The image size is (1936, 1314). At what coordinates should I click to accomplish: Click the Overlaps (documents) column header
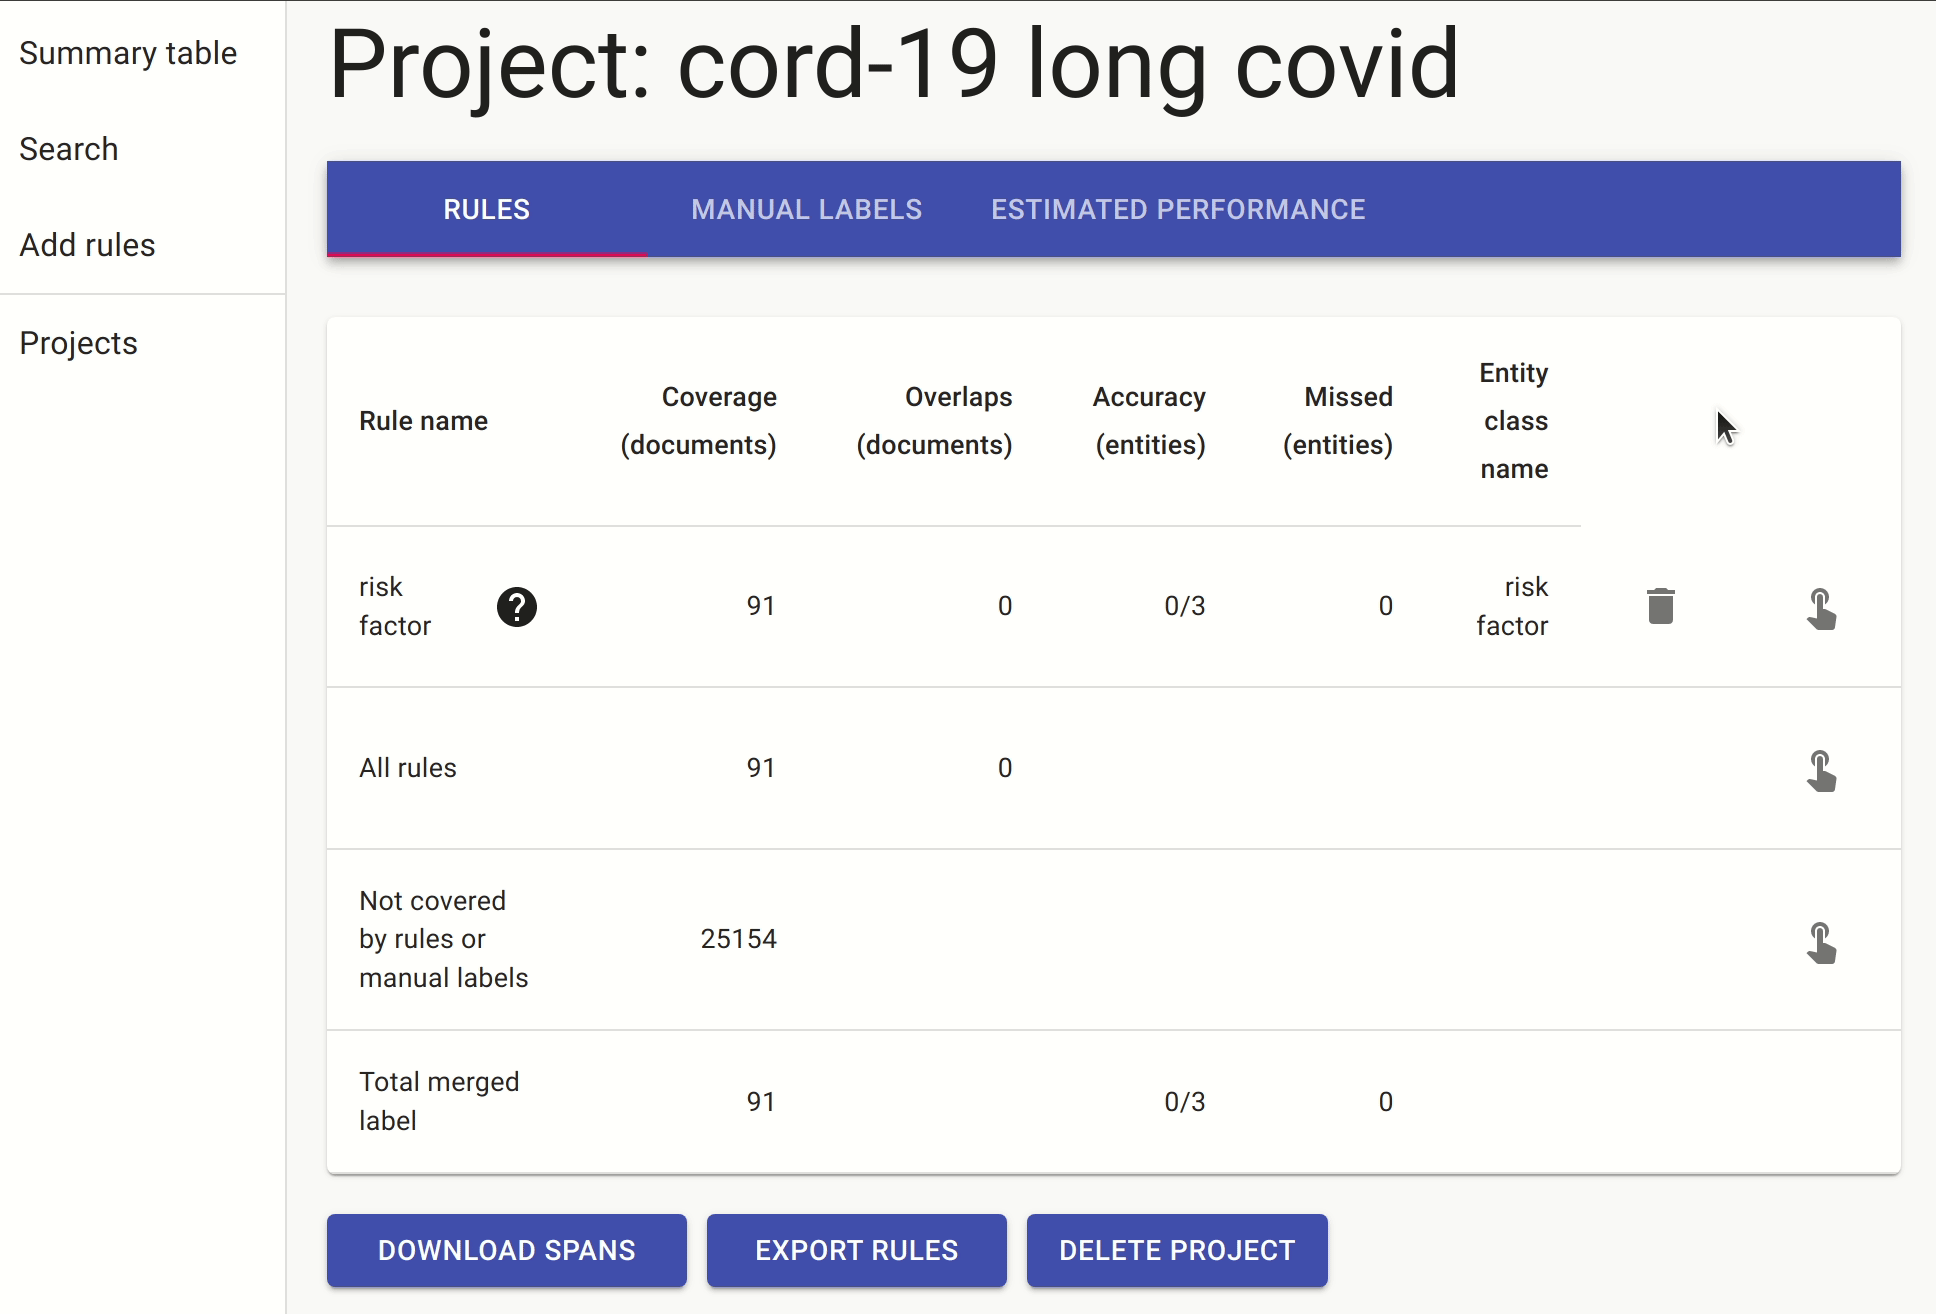pyautogui.click(x=934, y=421)
